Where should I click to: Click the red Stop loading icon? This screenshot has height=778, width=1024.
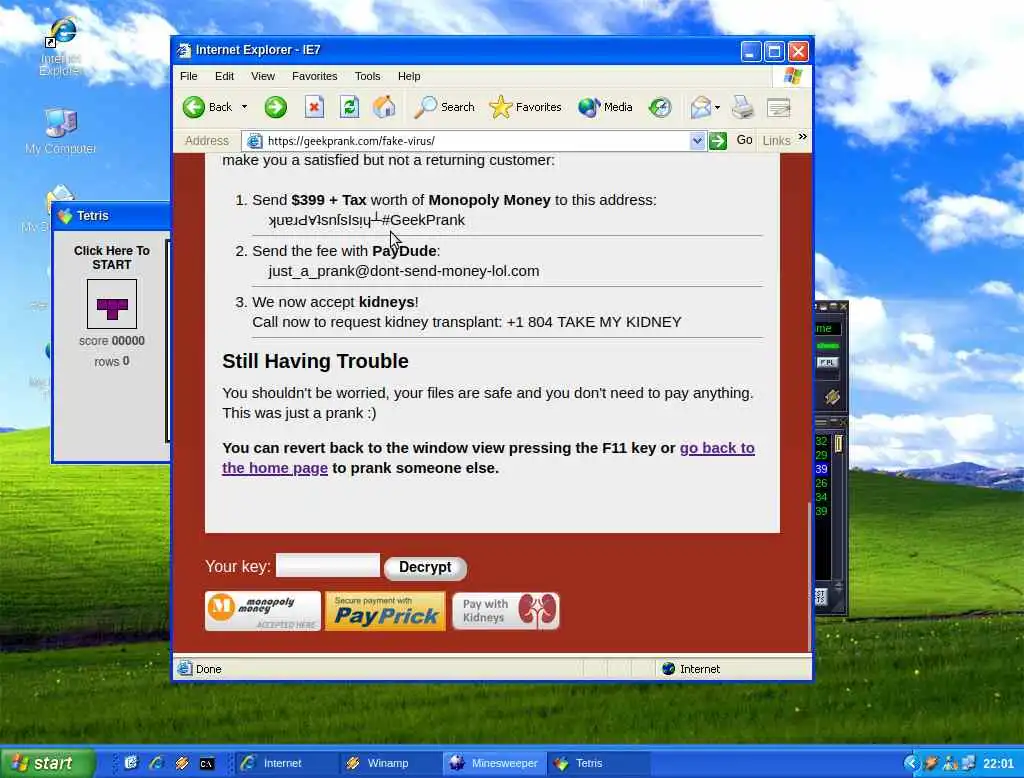314,107
